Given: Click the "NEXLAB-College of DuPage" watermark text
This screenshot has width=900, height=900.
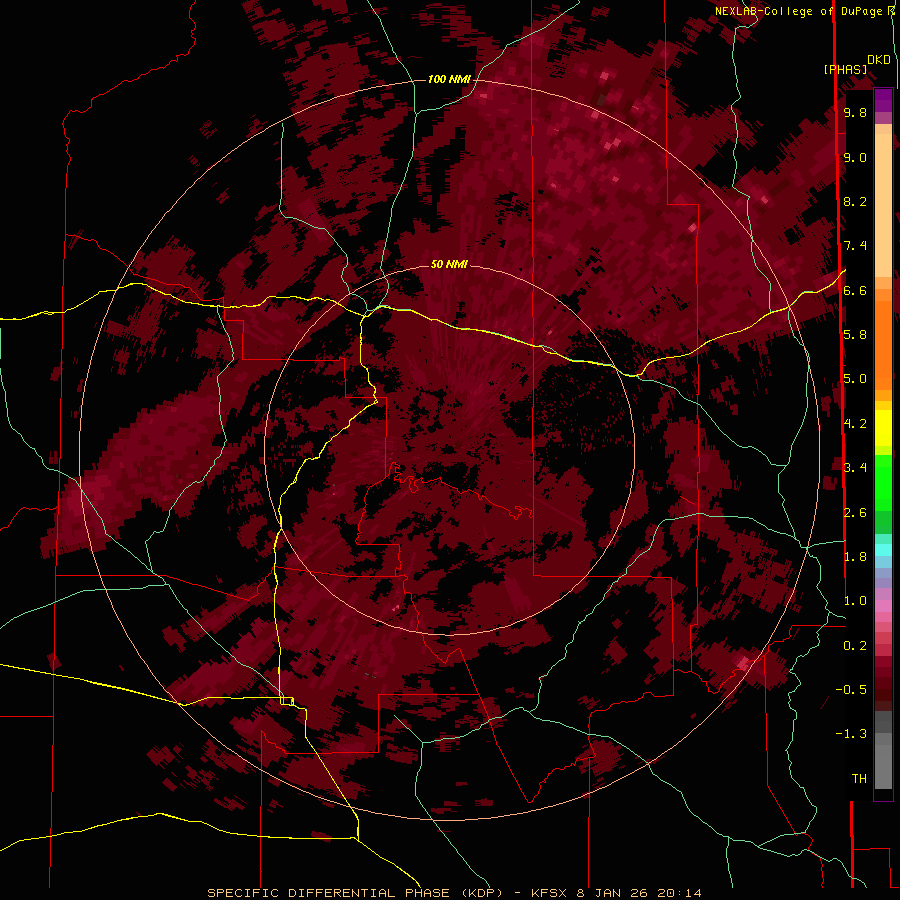Looking at the screenshot, I should 800,11.
